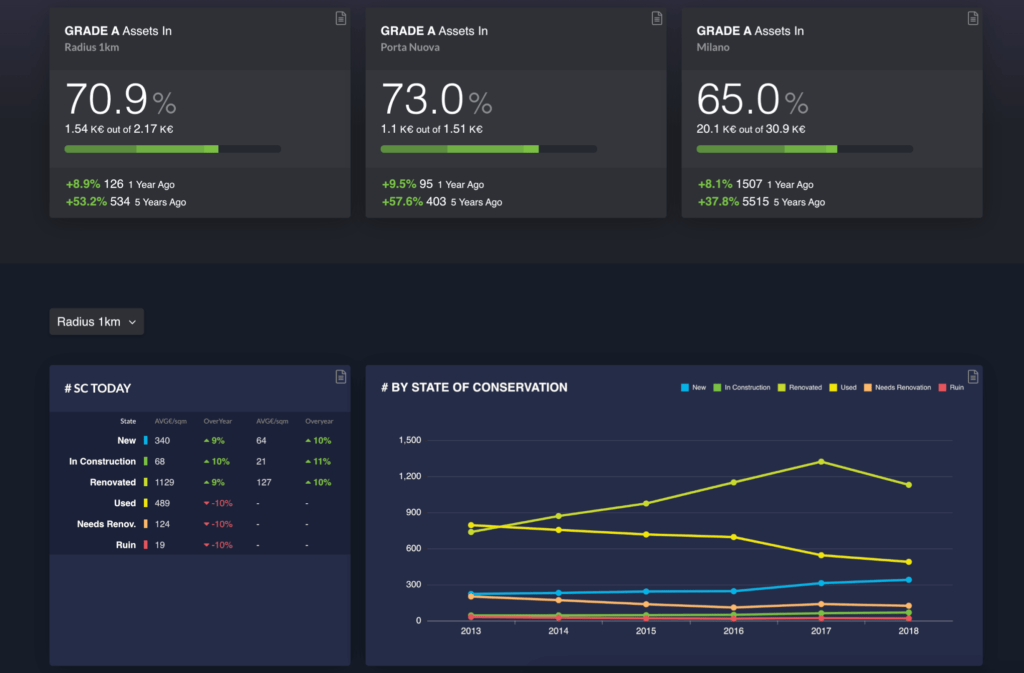The width and height of the screenshot is (1024, 673).
Task: Click the Porta Nuova progress bar
Action: [x=488, y=149]
